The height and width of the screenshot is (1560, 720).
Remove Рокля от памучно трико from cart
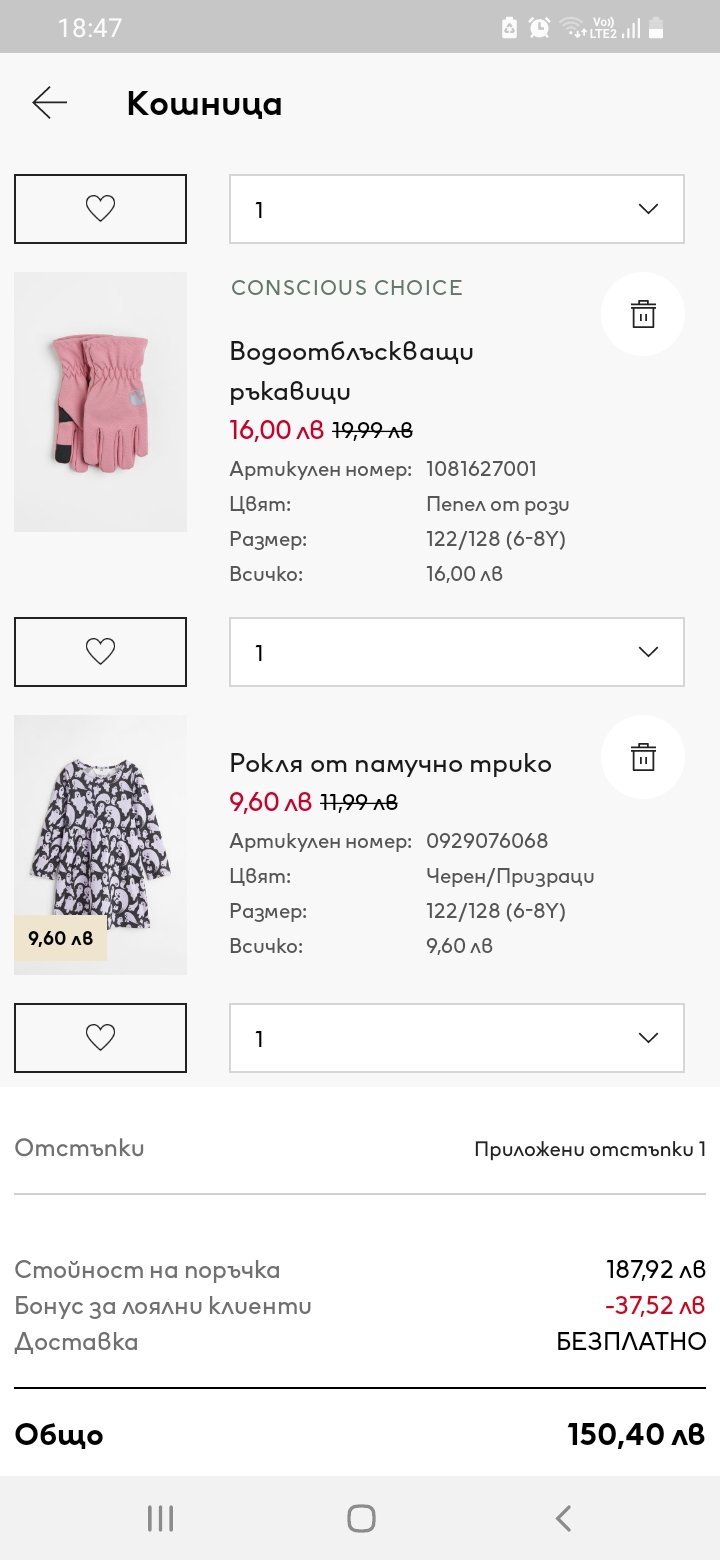[x=642, y=757]
